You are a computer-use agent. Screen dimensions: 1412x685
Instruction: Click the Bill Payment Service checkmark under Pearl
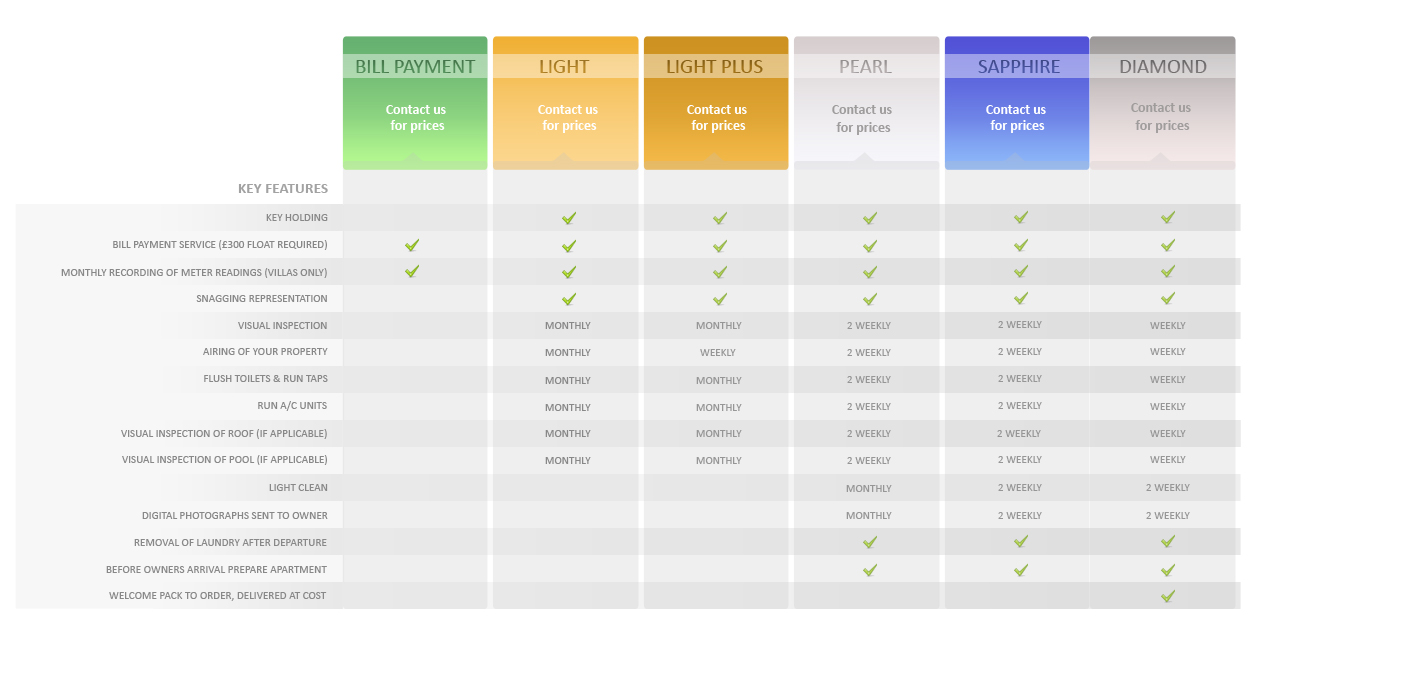(x=870, y=246)
